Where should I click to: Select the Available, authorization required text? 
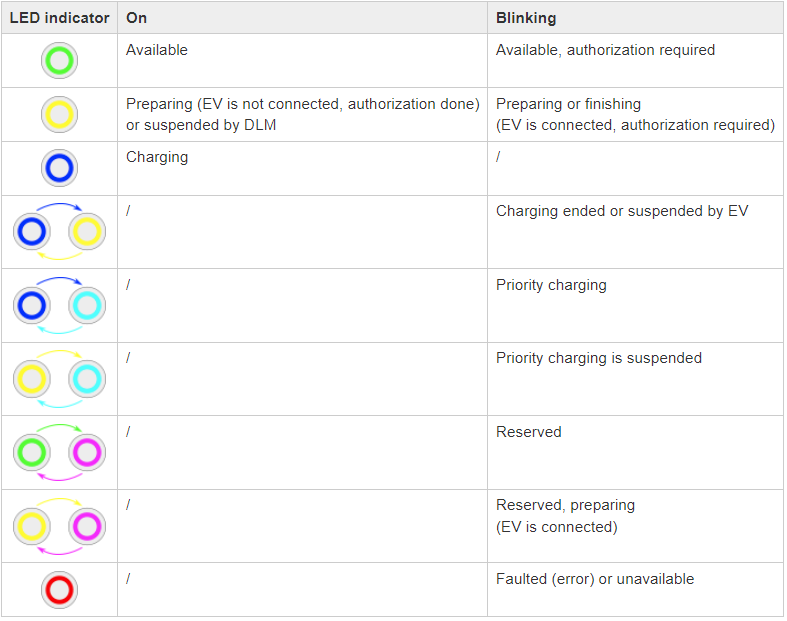(x=605, y=50)
